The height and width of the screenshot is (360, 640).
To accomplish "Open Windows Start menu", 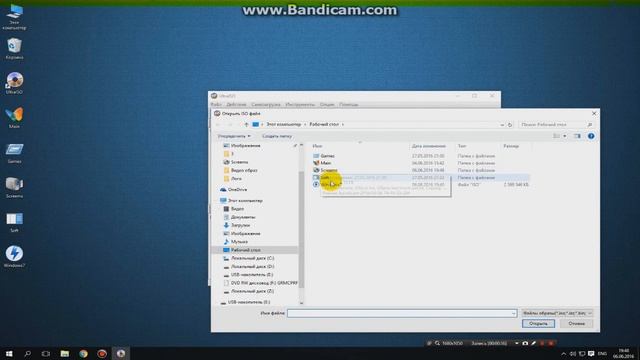I will click(9, 353).
